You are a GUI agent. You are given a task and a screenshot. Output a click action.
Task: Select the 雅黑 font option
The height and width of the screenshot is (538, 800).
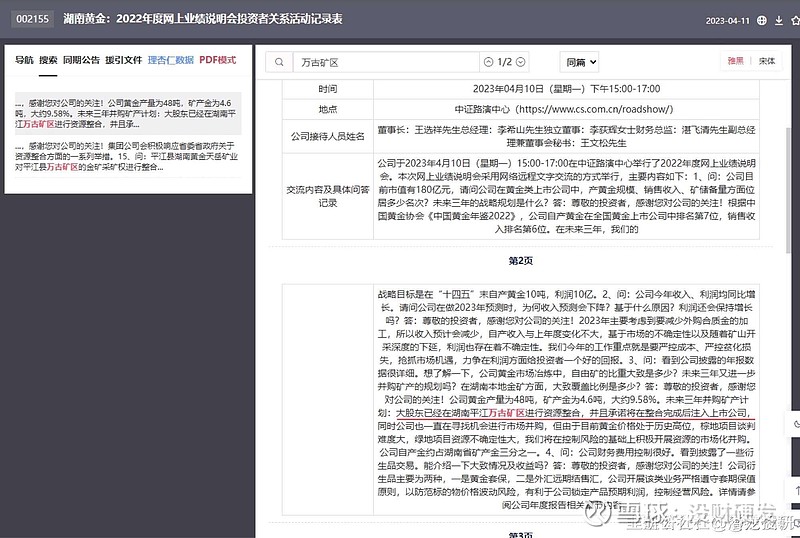(x=735, y=61)
